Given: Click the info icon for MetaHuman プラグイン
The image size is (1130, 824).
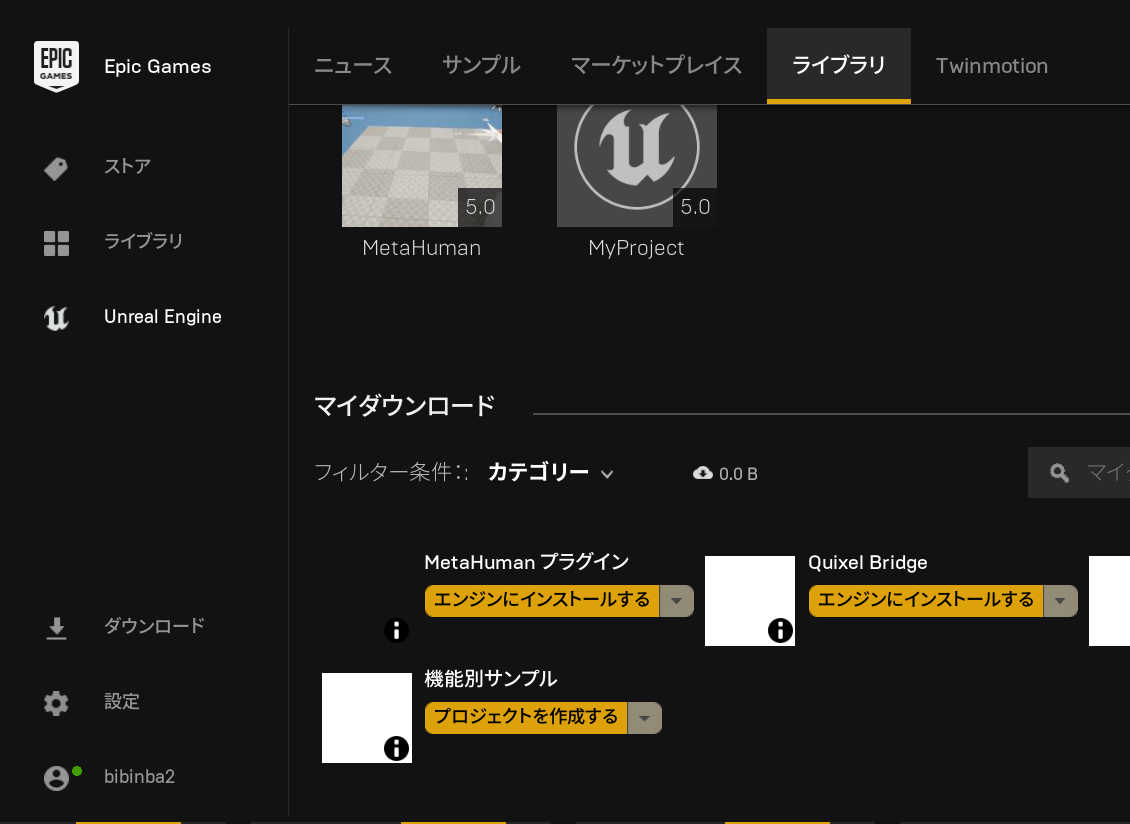Looking at the screenshot, I should tap(396, 630).
